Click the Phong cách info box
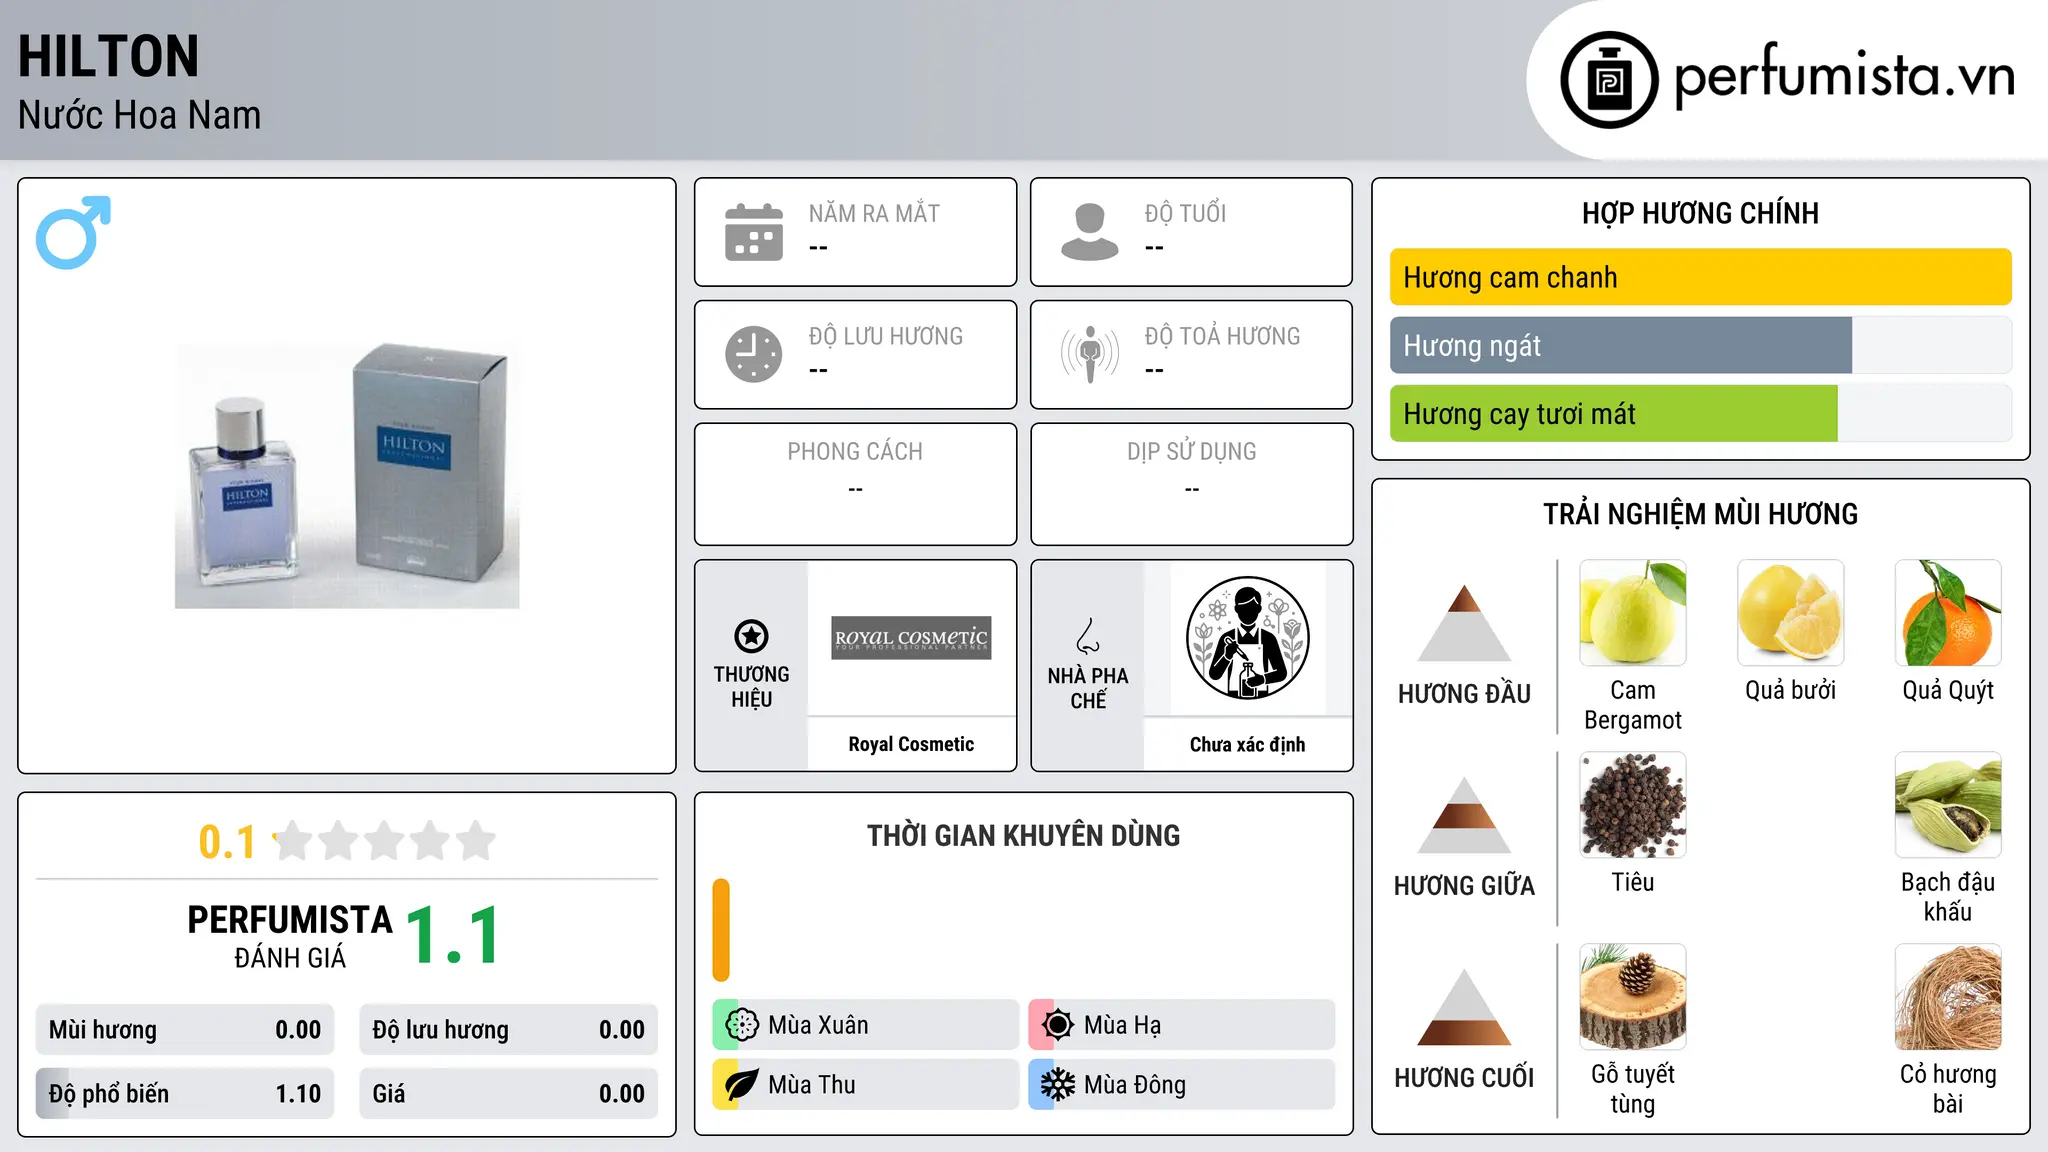The width and height of the screenshot is (2048, 1152). (x=855, y=484)
